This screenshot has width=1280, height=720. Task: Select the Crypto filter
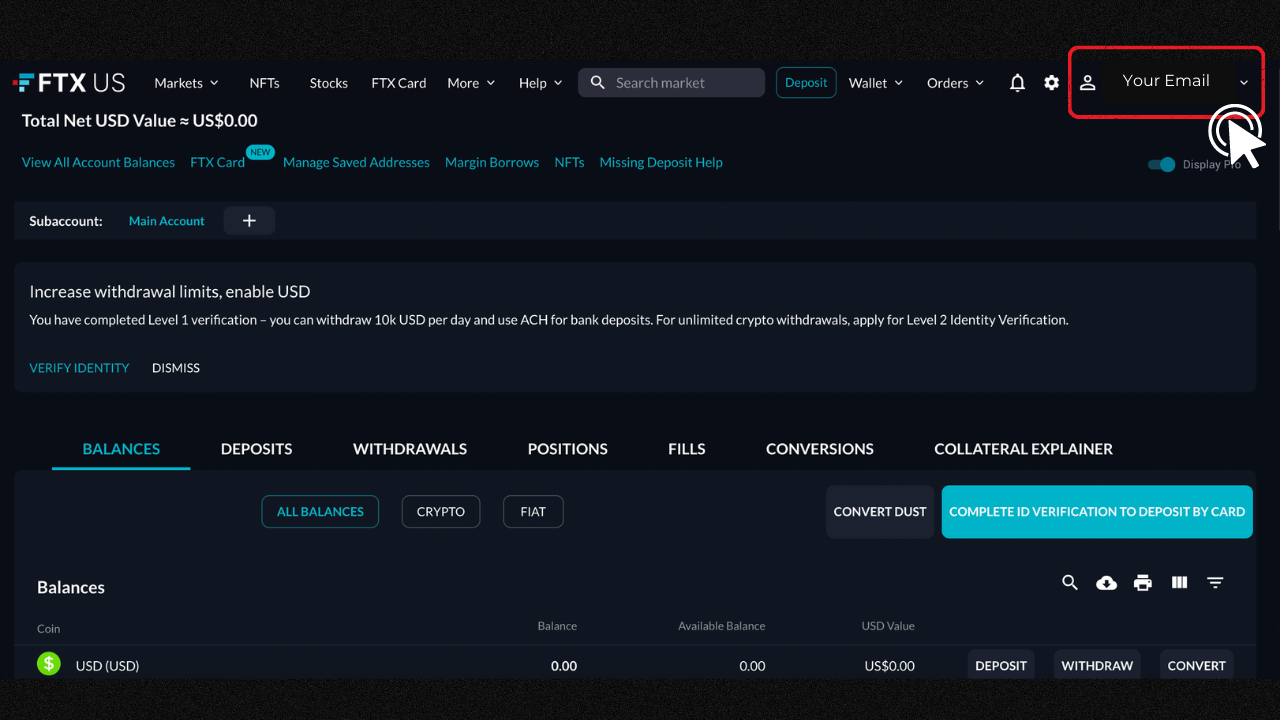(441, 511)
